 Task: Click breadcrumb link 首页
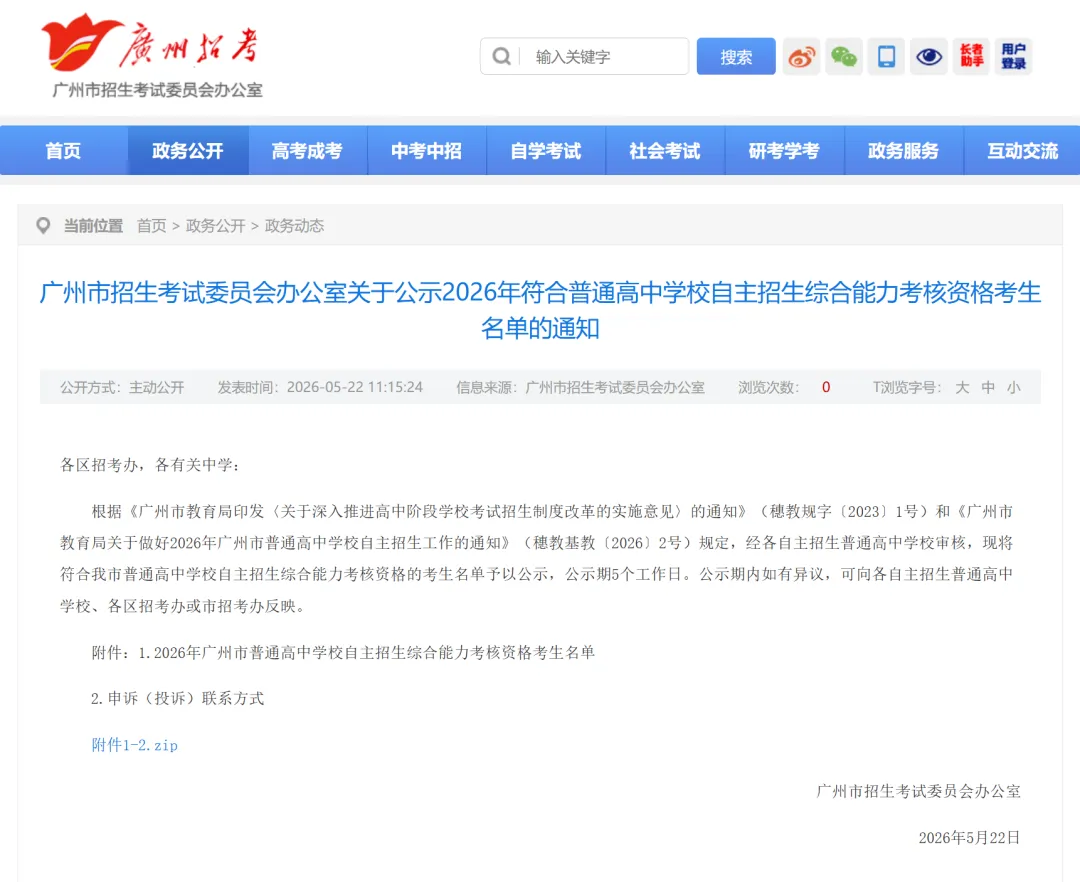click(152, 226)
